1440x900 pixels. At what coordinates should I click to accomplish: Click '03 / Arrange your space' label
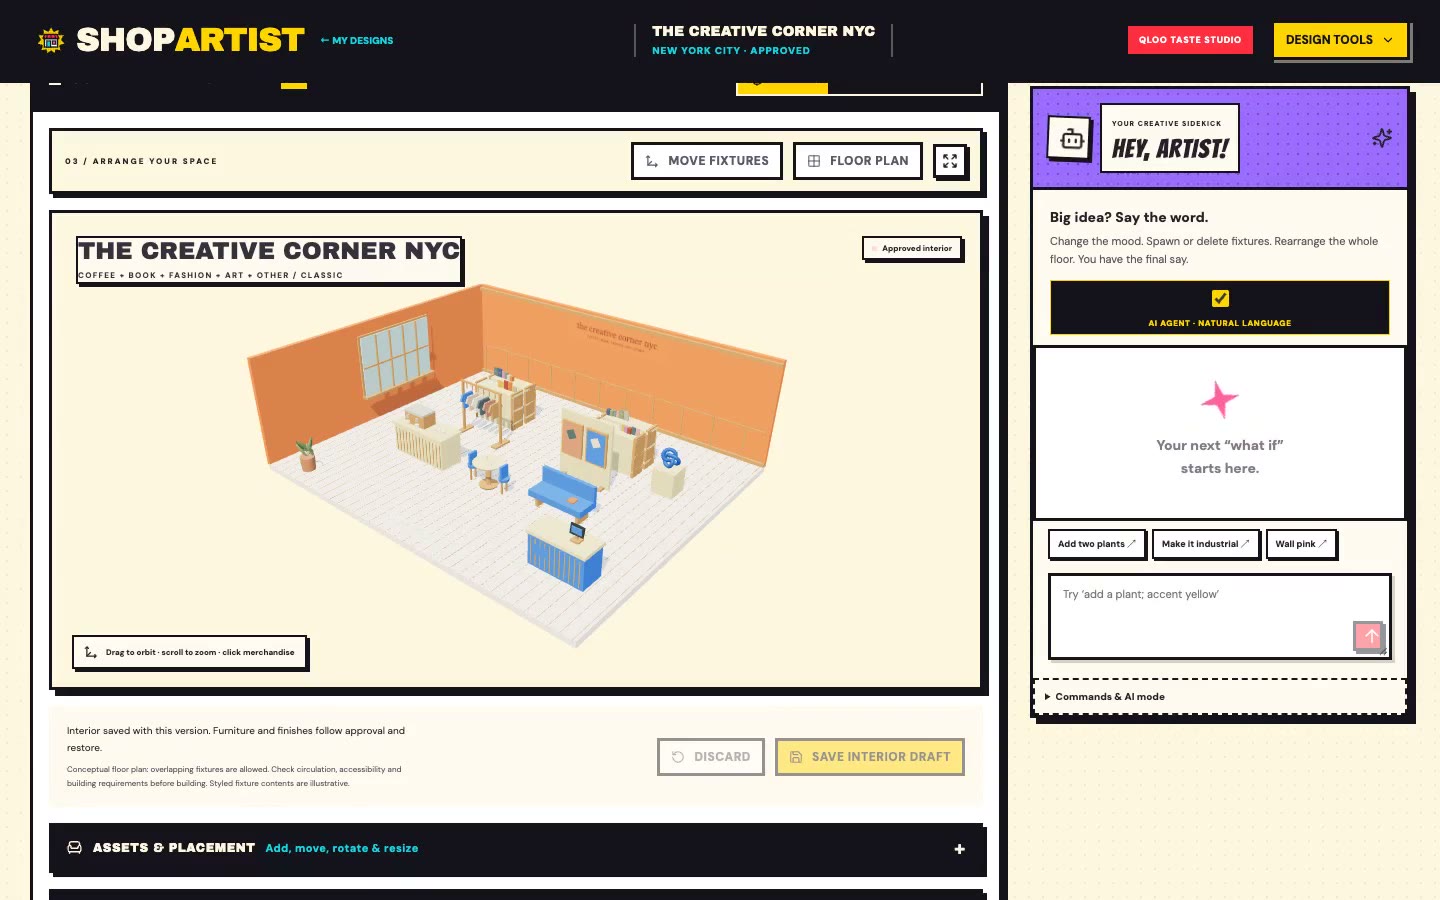tap(141, 161)
